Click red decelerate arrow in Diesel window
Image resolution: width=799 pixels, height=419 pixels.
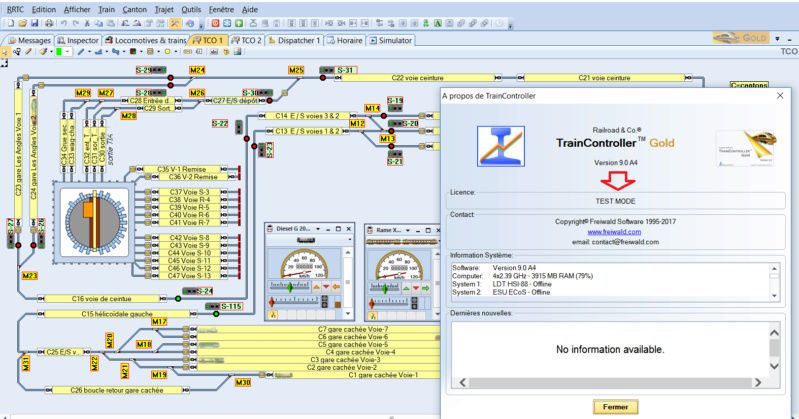[x=326, y=287]
